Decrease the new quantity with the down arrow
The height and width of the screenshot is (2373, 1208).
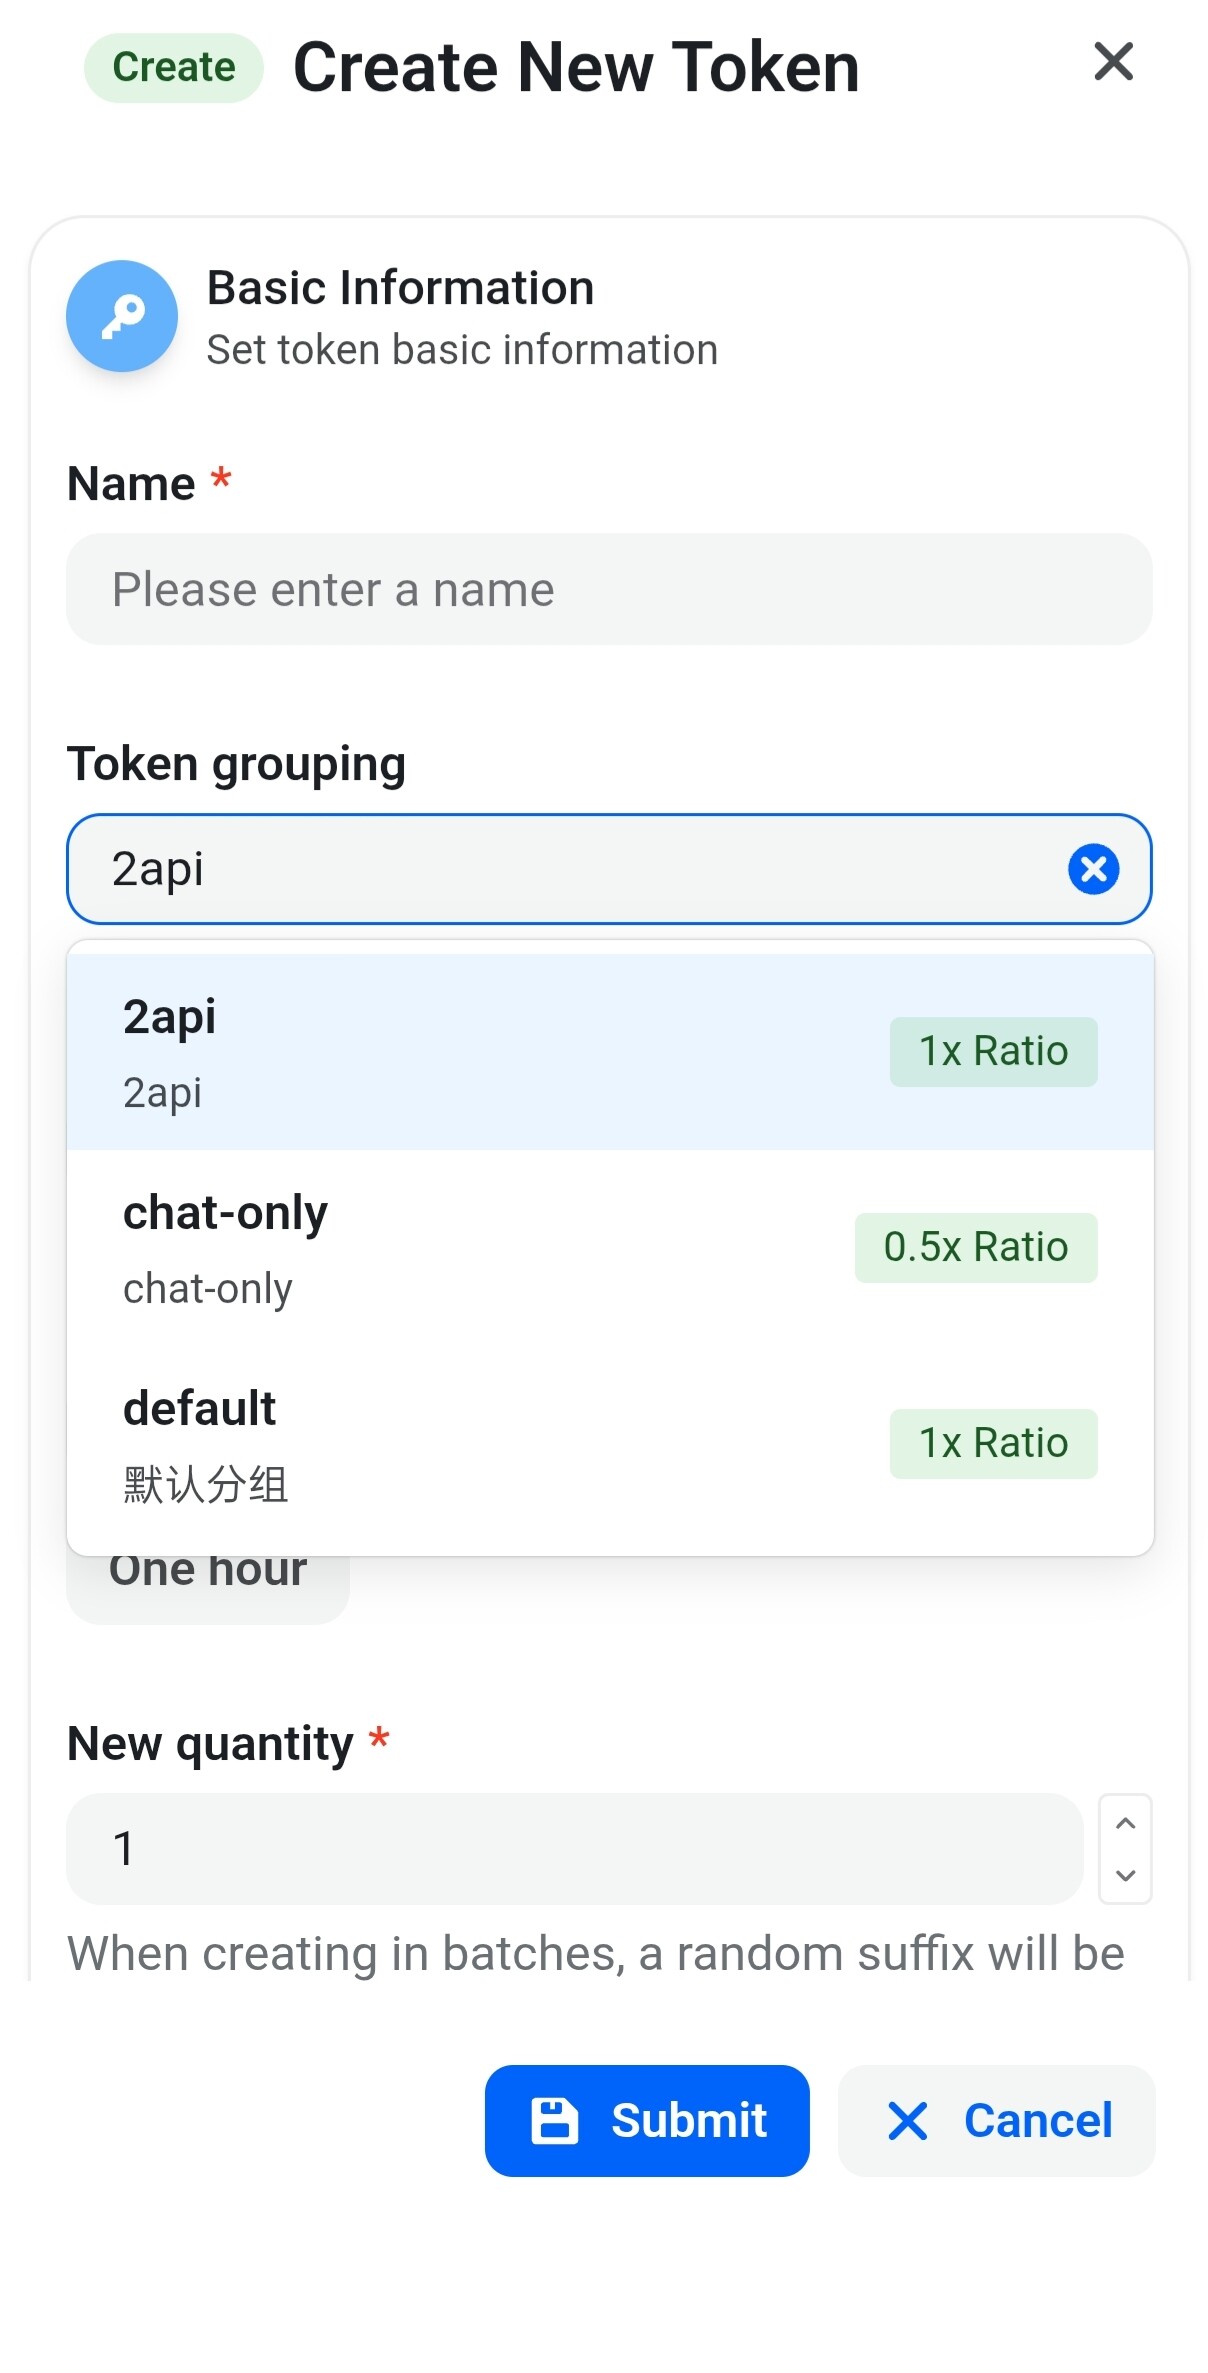coord(1125,1875)
